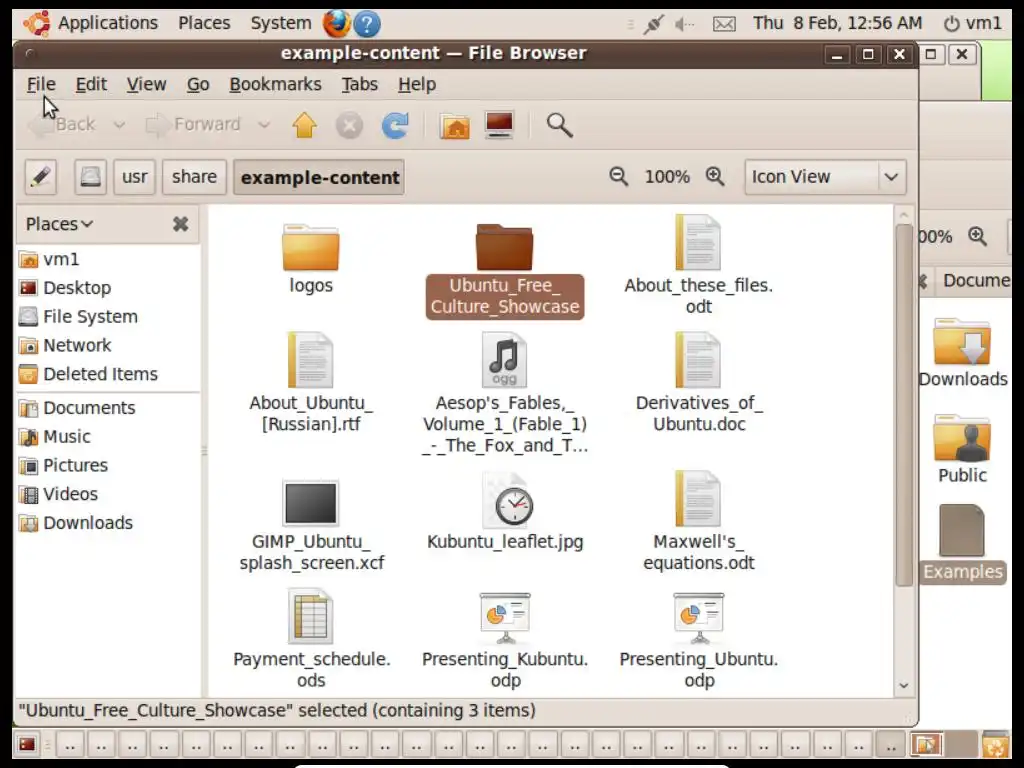1024x768 pixels.
Task: Select Derivatives_of_Ubuntu.doc file
Action: (x=699, y=382)
